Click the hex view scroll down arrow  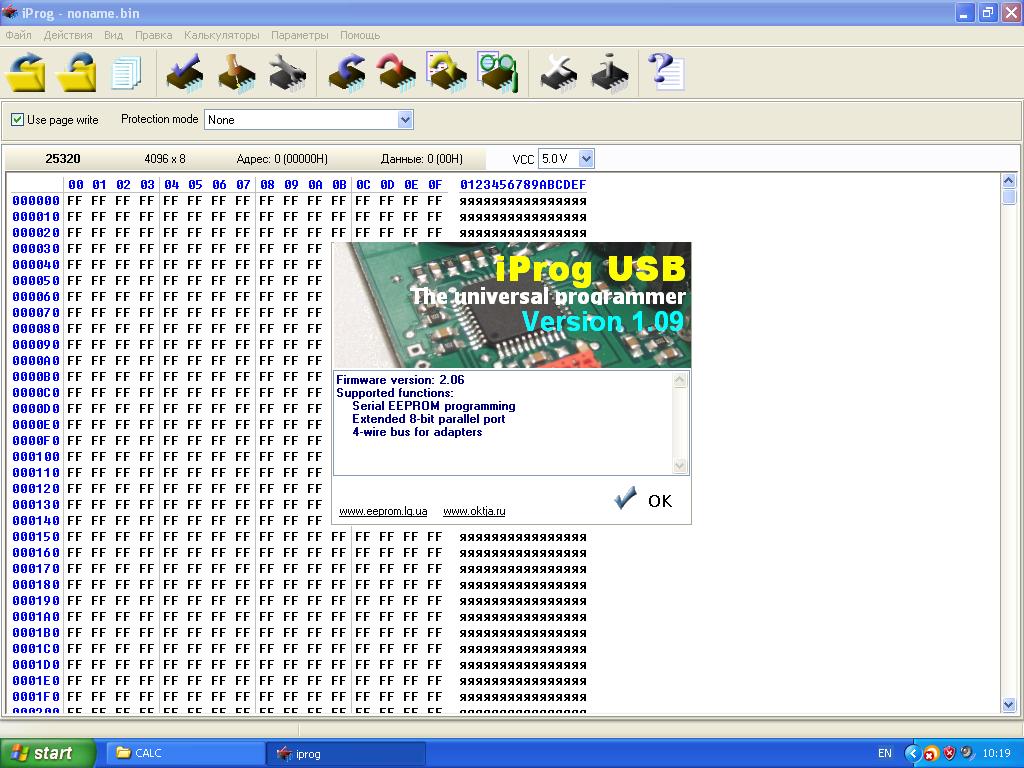coord(1009,705)
